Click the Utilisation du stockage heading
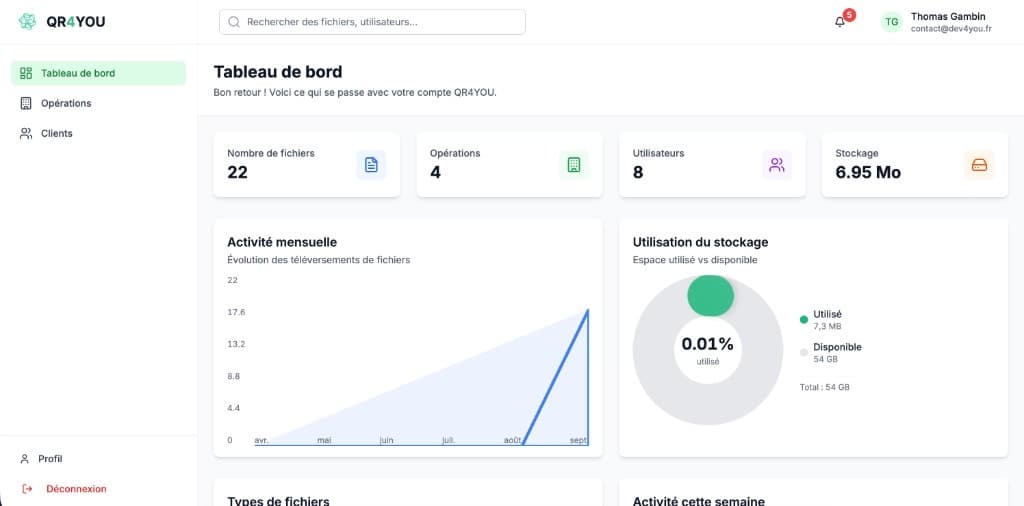The width and height of the screenshot is (1024, 506). tap(700, 242)
